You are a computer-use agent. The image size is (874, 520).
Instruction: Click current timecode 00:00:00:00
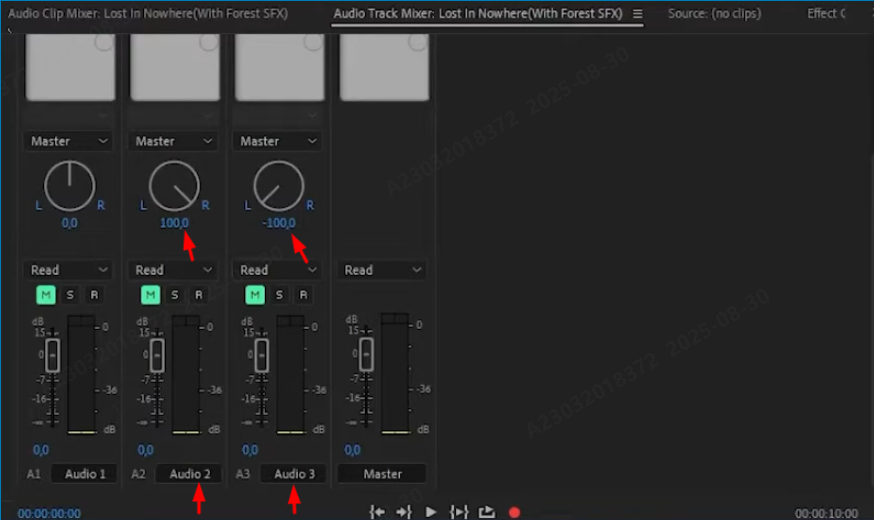coord(49,513)
